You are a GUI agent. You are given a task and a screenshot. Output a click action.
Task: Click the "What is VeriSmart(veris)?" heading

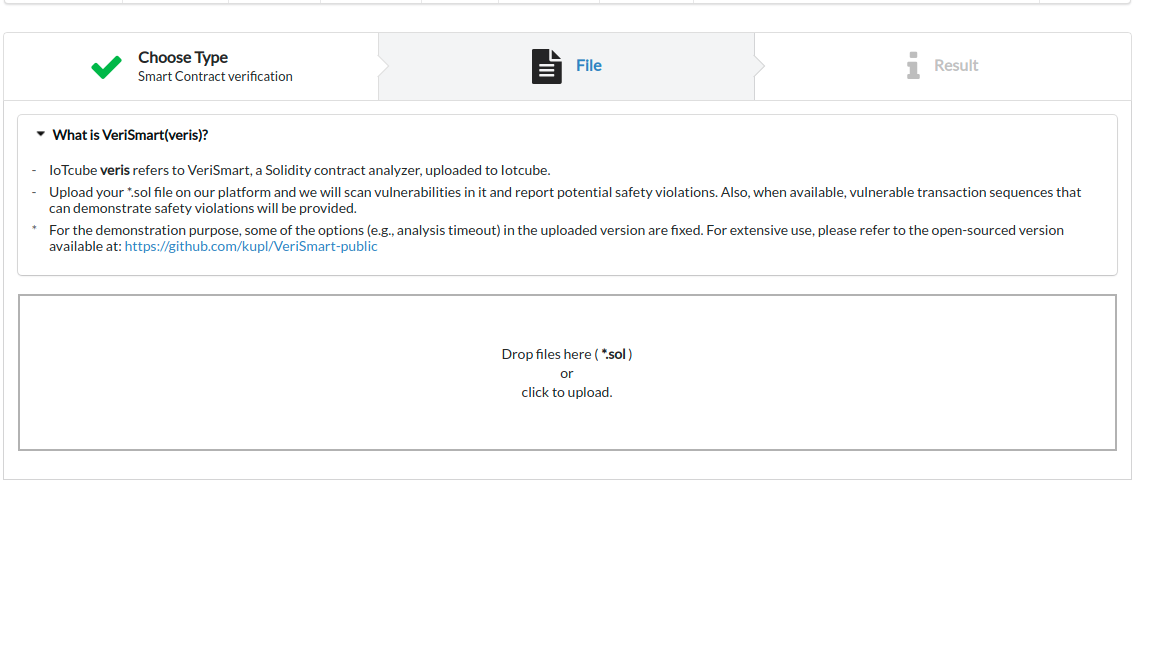[130, 135]
